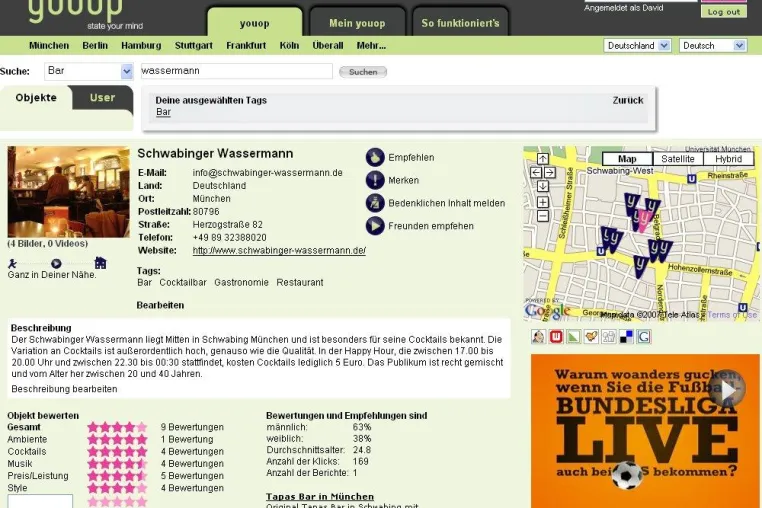Click the Zurück link
The image size is (762, 508).
pyautogui.click(x=628, y=100)
